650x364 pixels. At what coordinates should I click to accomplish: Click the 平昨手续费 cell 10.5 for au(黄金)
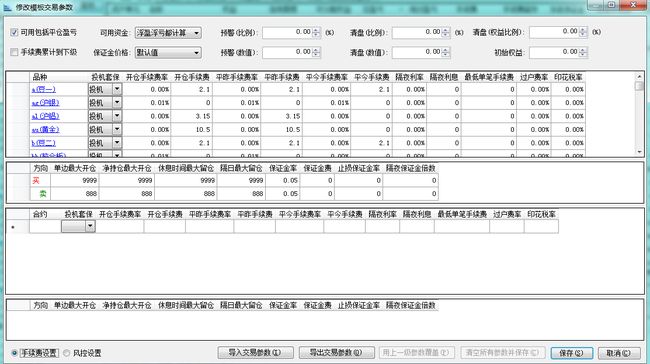(x=281, y=130)
